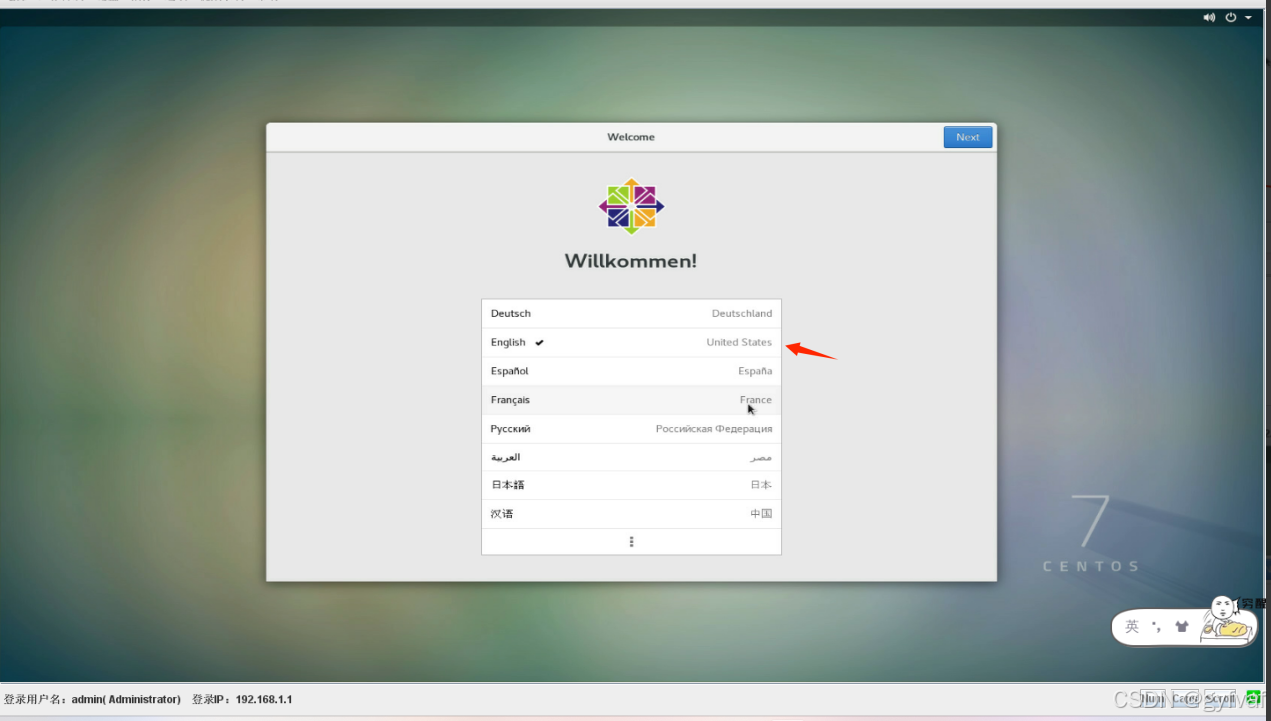Open system menu dropdown arrow in top bar

pyautogui.click(x=1249, y=18)
